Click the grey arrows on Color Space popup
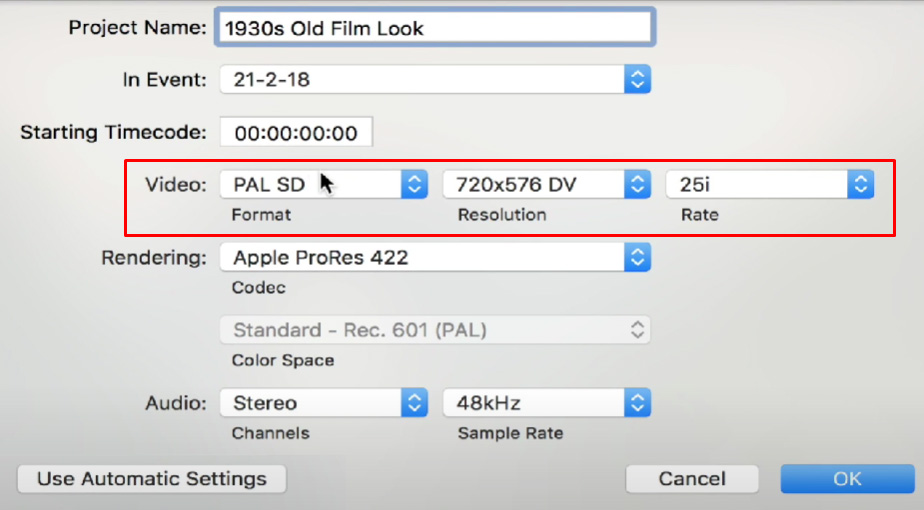This screenshot has height=510, width=924. pyautogui.click(x=637, y=330)
